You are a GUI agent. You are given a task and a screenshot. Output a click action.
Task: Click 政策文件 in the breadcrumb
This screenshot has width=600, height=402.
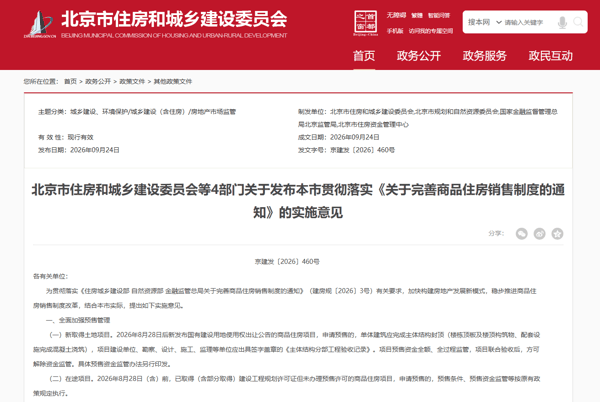(x=132, y=81)
